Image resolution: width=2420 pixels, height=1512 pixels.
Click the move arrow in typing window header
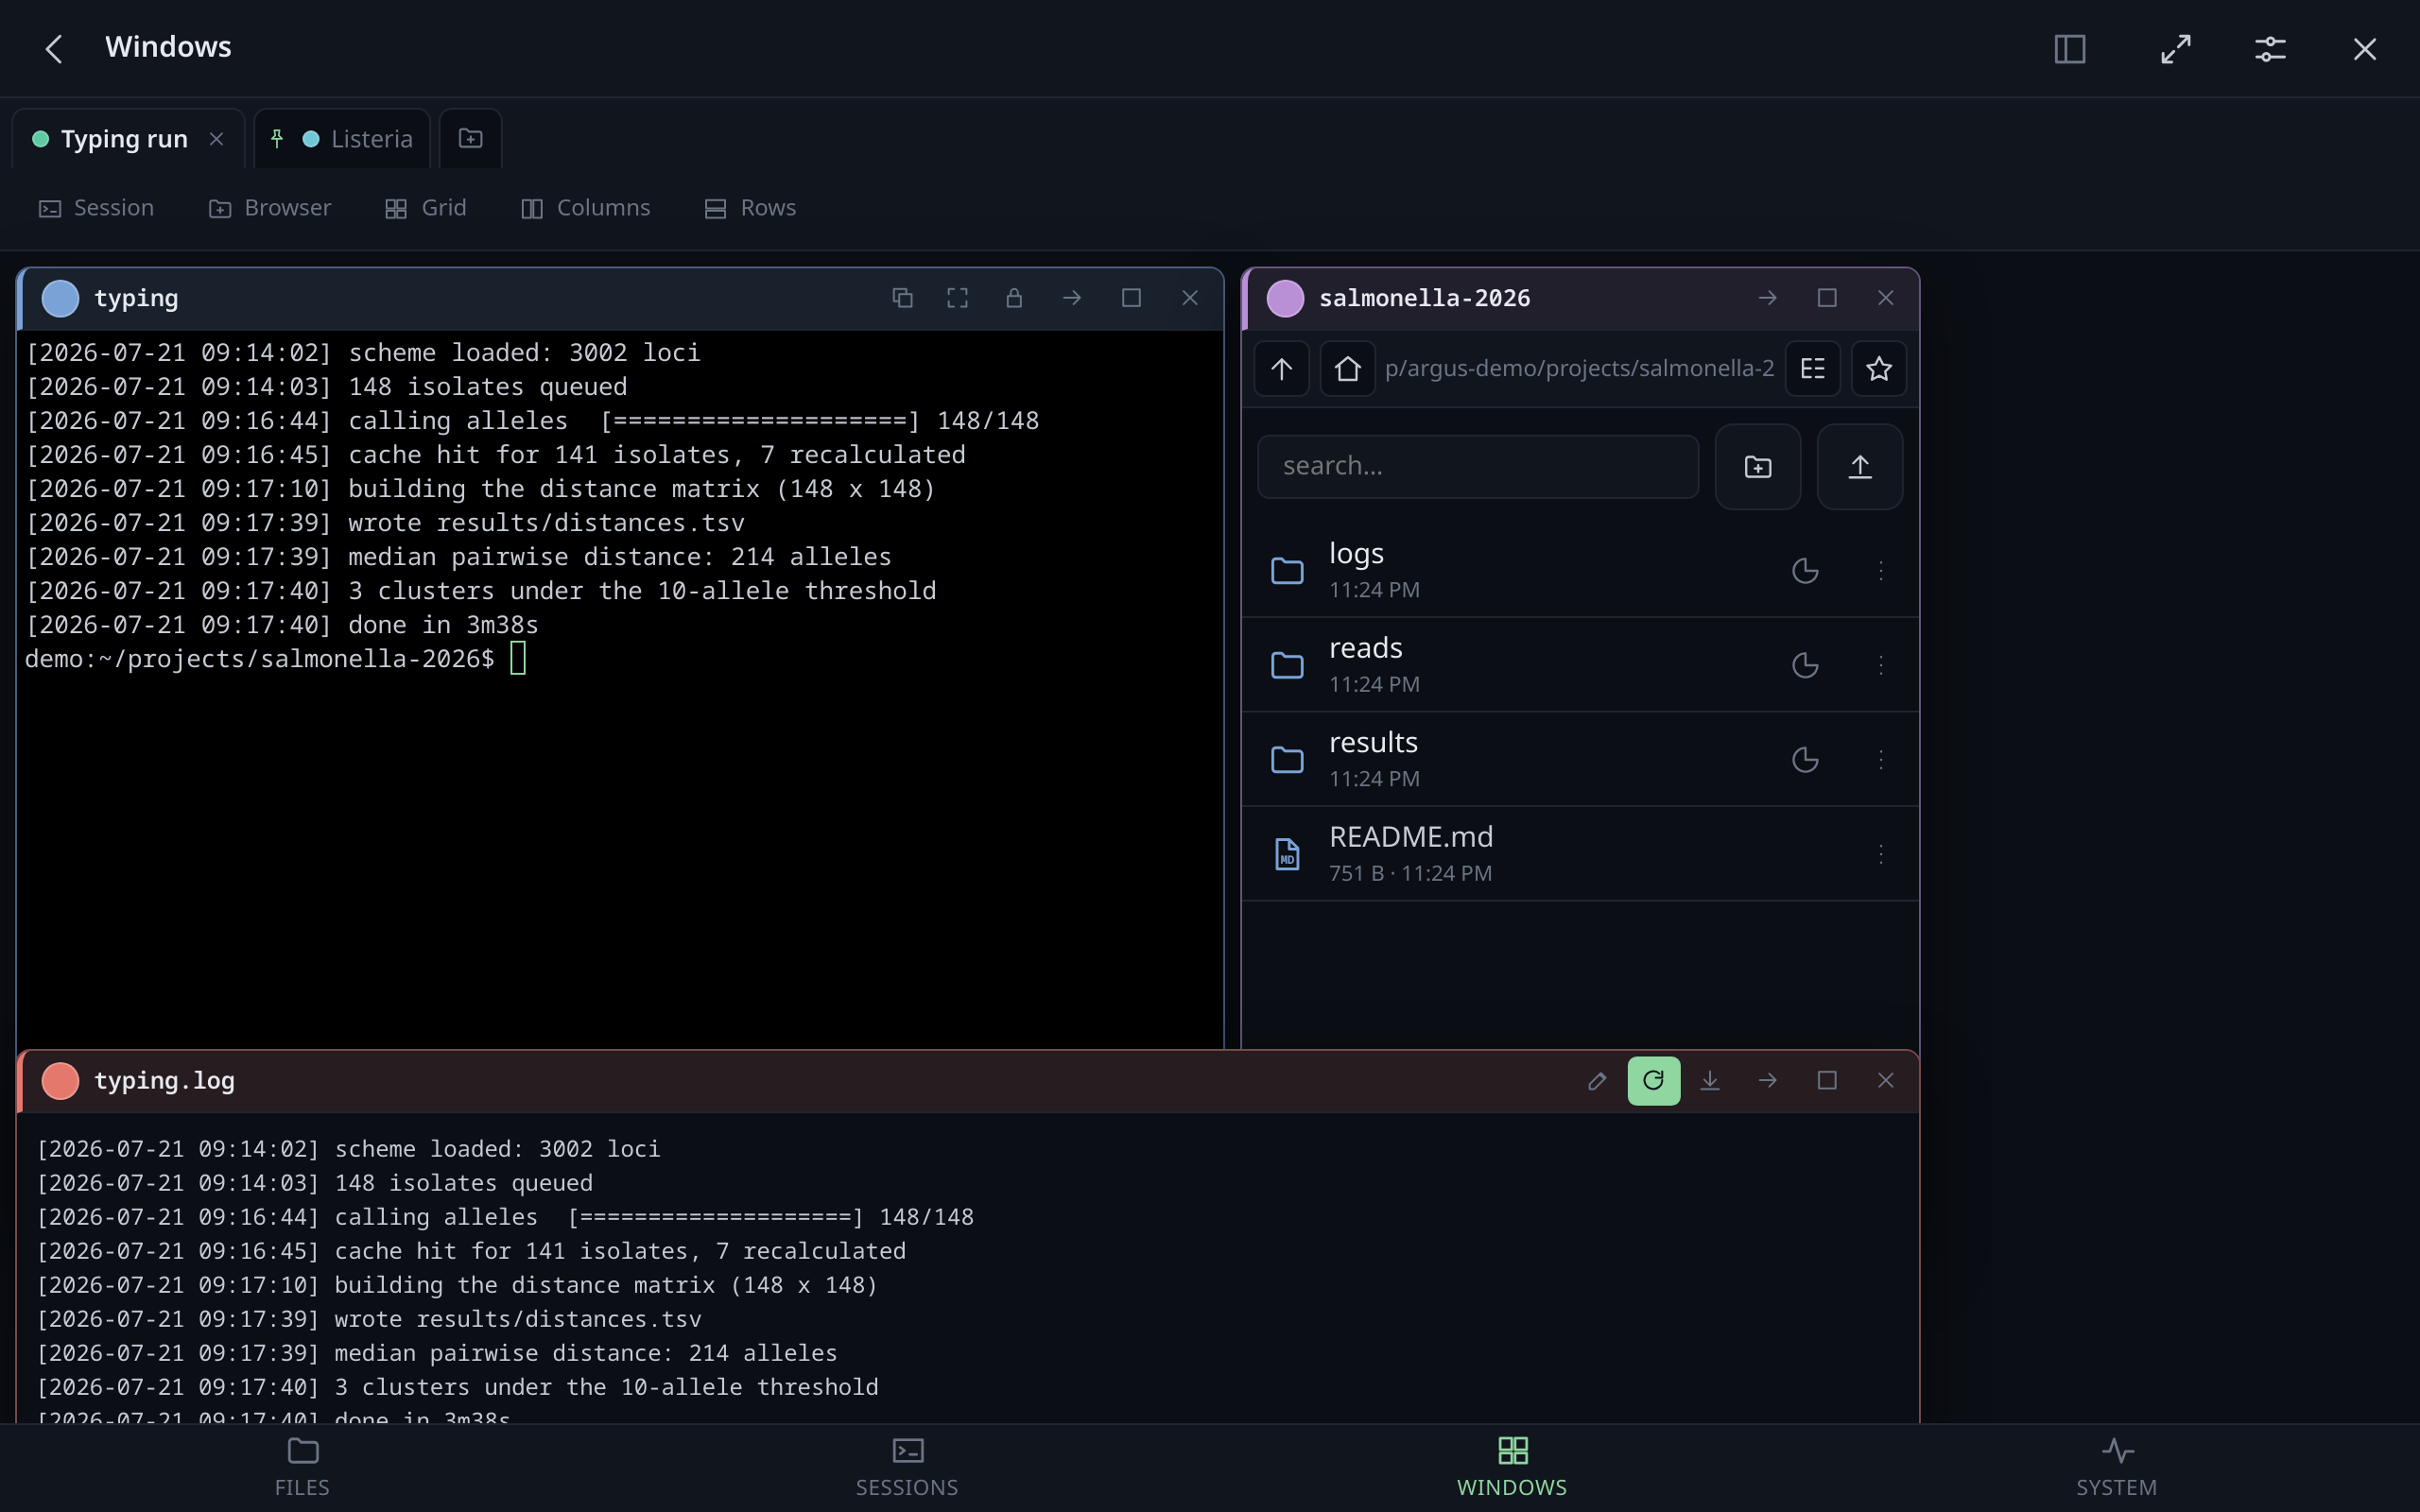tap(1072, 298)
